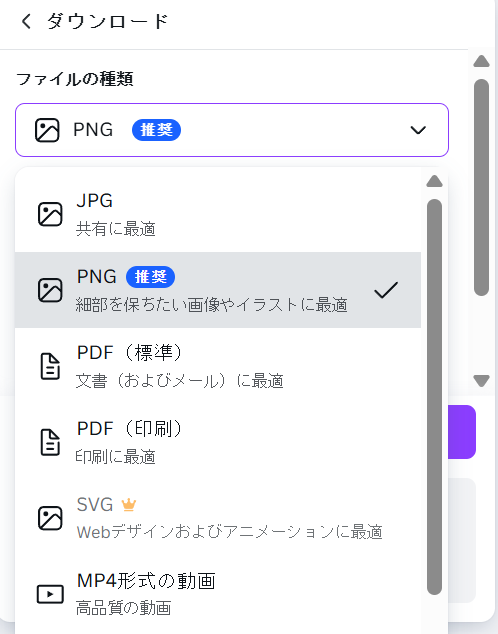The height and width of the screenshot is (634, 498).
Task: Click the PDF（印刷）document icon
Action: coord(50,442)
